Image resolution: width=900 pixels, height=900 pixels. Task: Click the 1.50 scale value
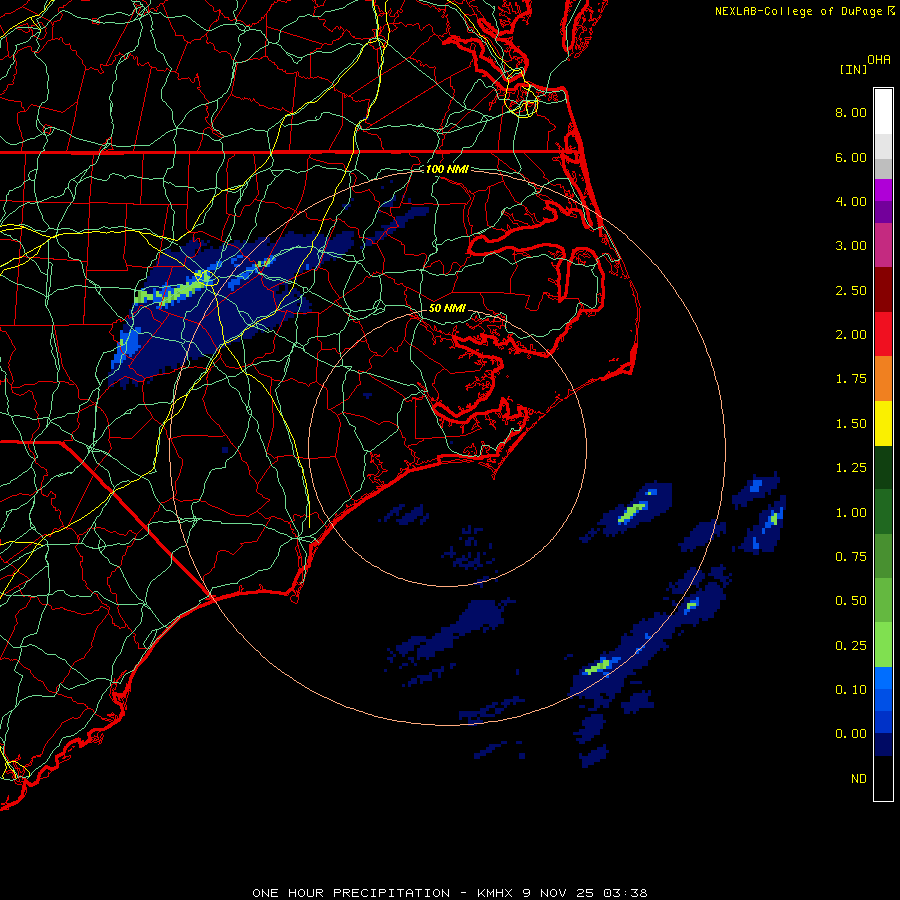click(x=851, y=424)
